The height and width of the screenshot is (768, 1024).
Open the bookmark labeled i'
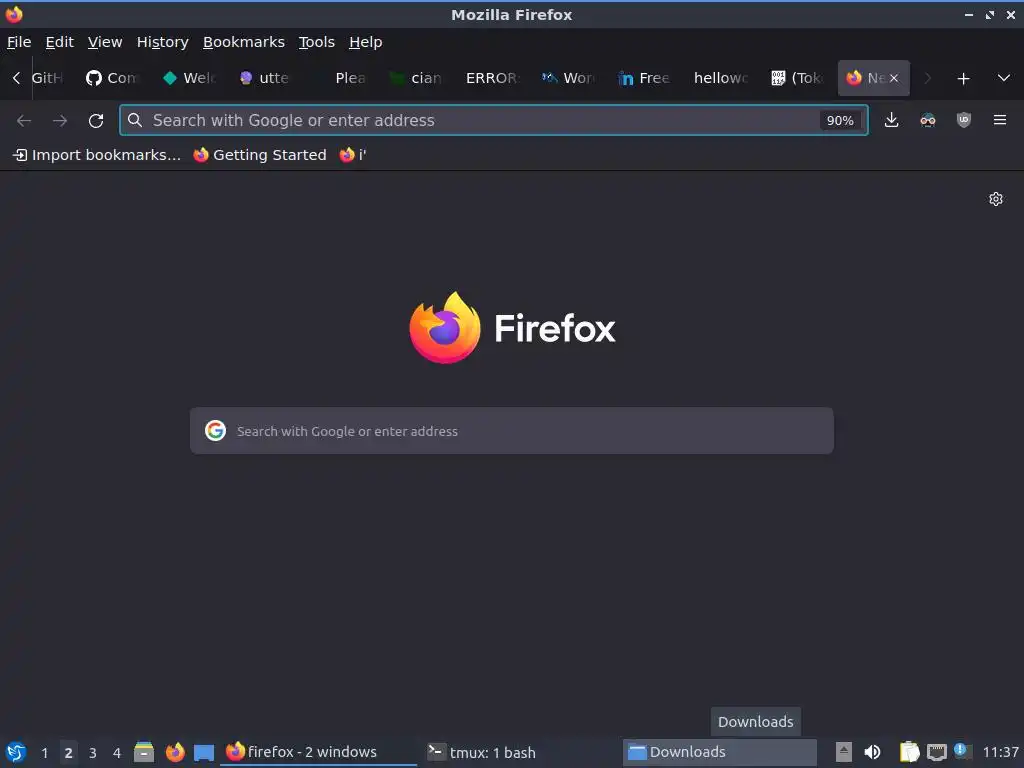pos(353,155)
